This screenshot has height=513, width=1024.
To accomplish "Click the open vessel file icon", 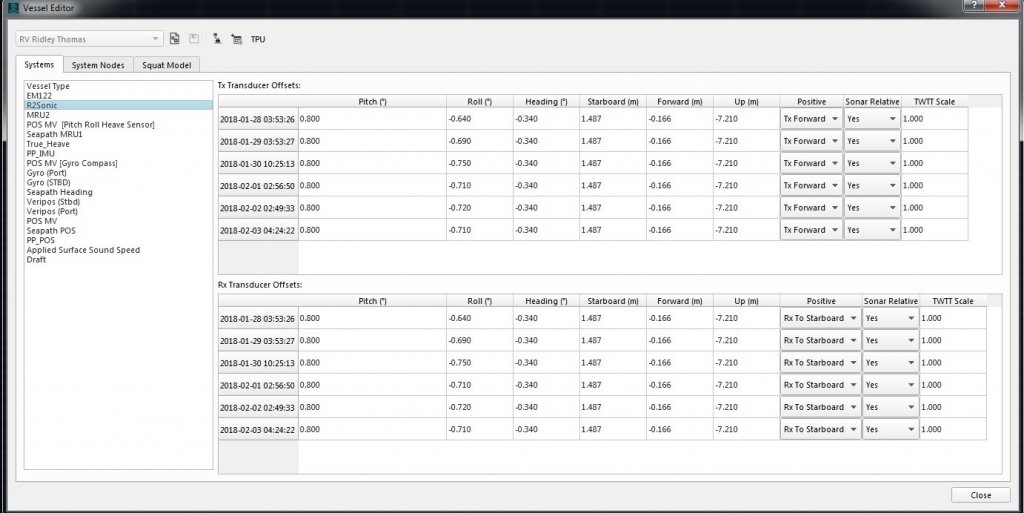I will [x=175, y=39].
